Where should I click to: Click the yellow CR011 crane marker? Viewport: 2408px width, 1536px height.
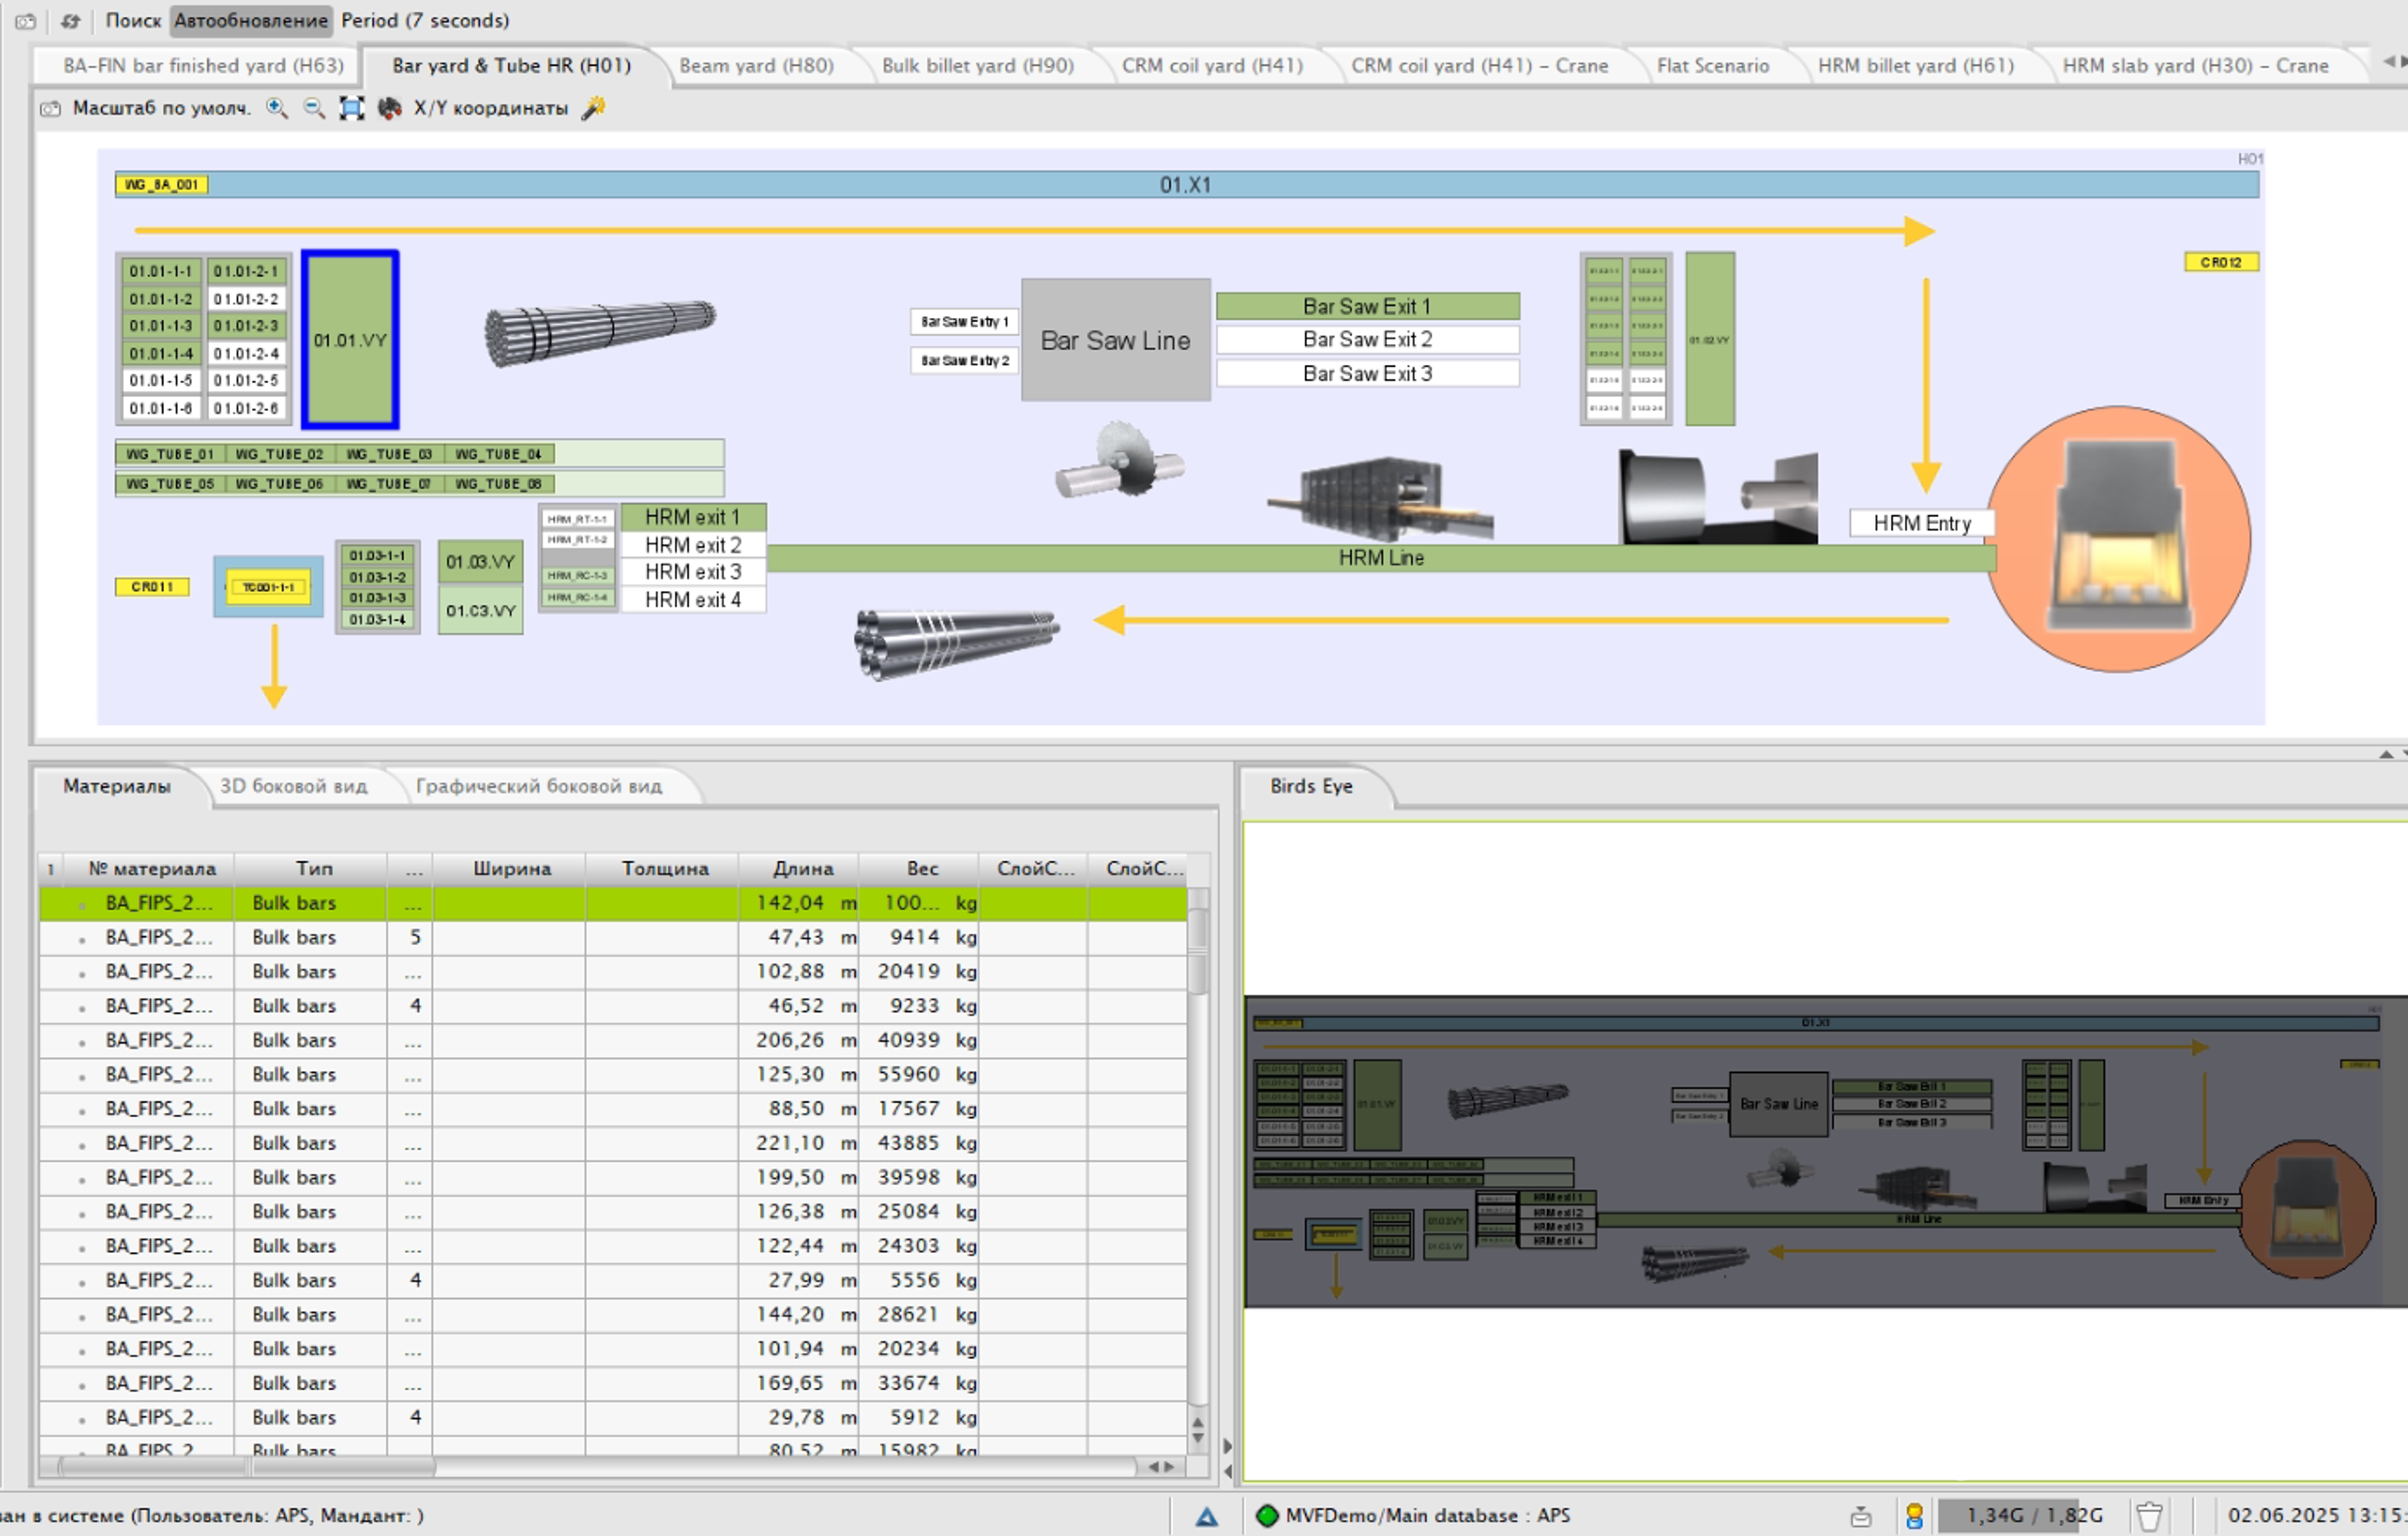[x=152, y=587]
